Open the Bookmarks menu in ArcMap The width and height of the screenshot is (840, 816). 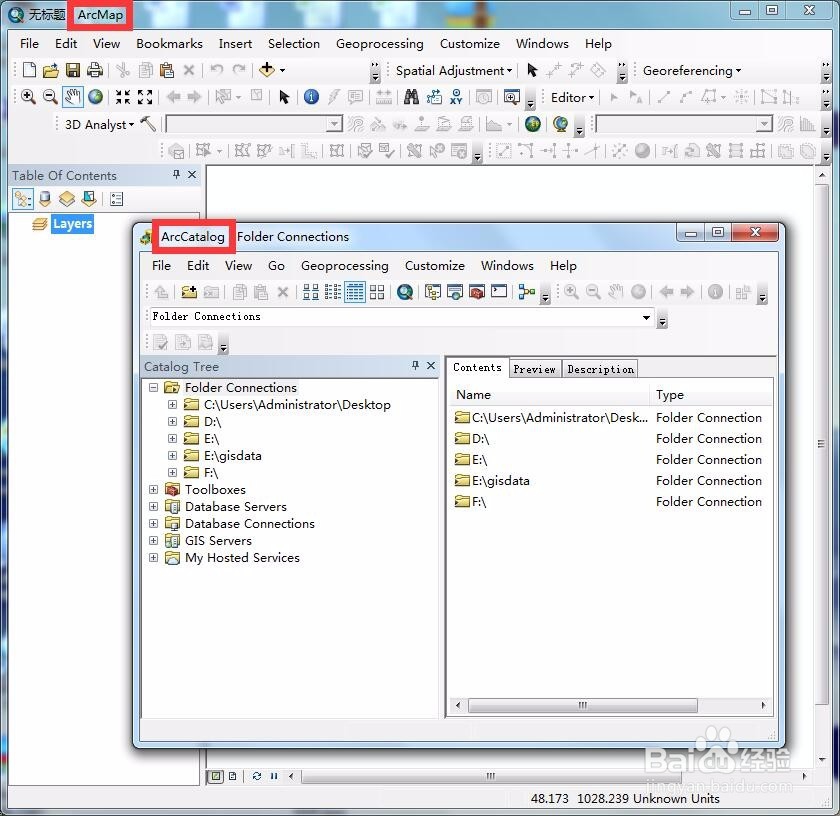tap(169, 43)
